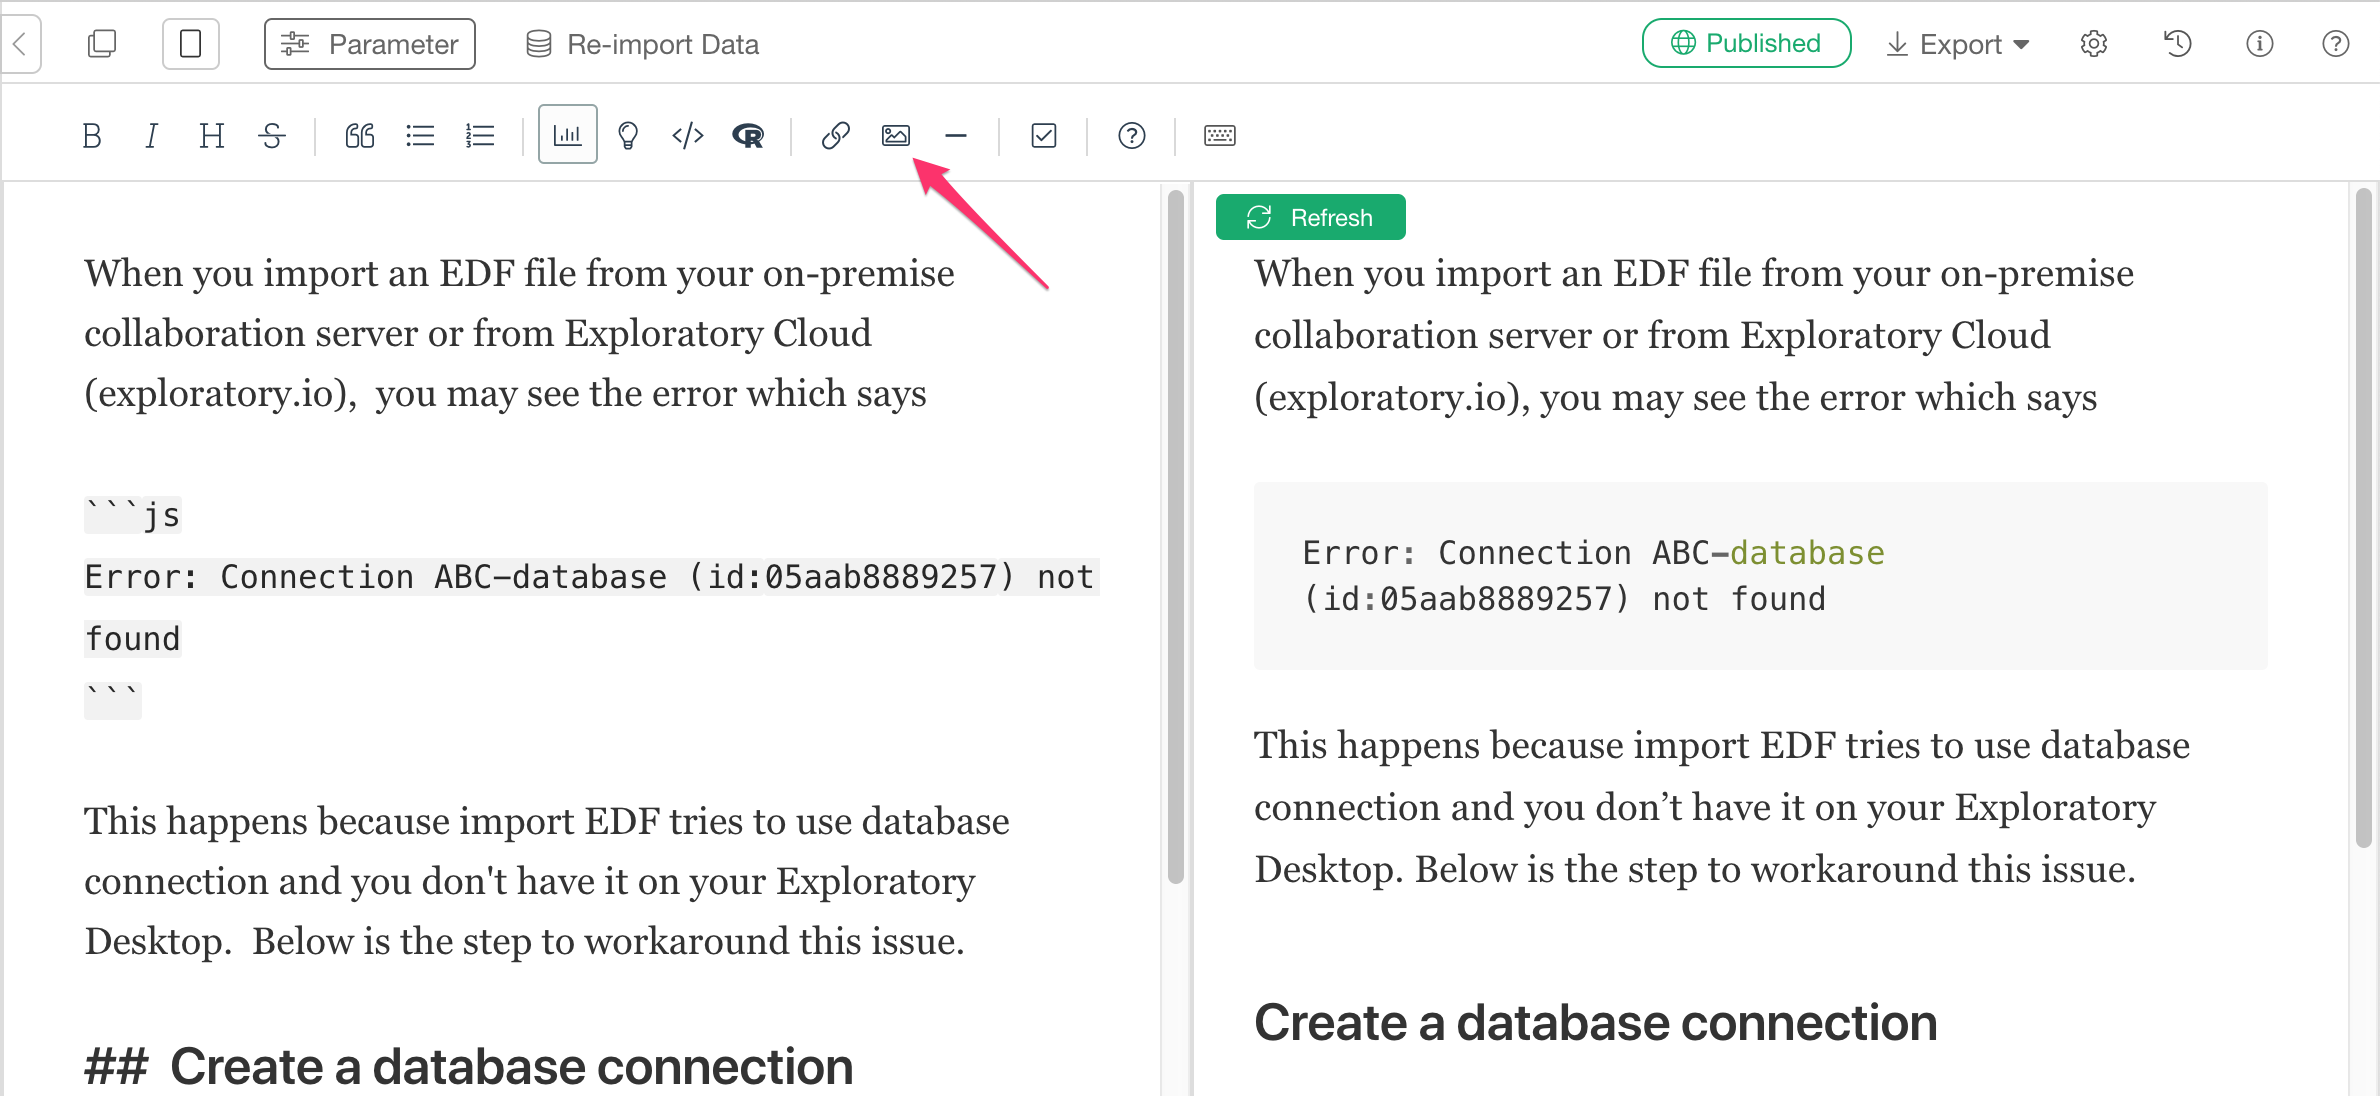Click the editor heading '## Create a database connection'
Screen dimensions: 2380x1096
pos(469,1066)
